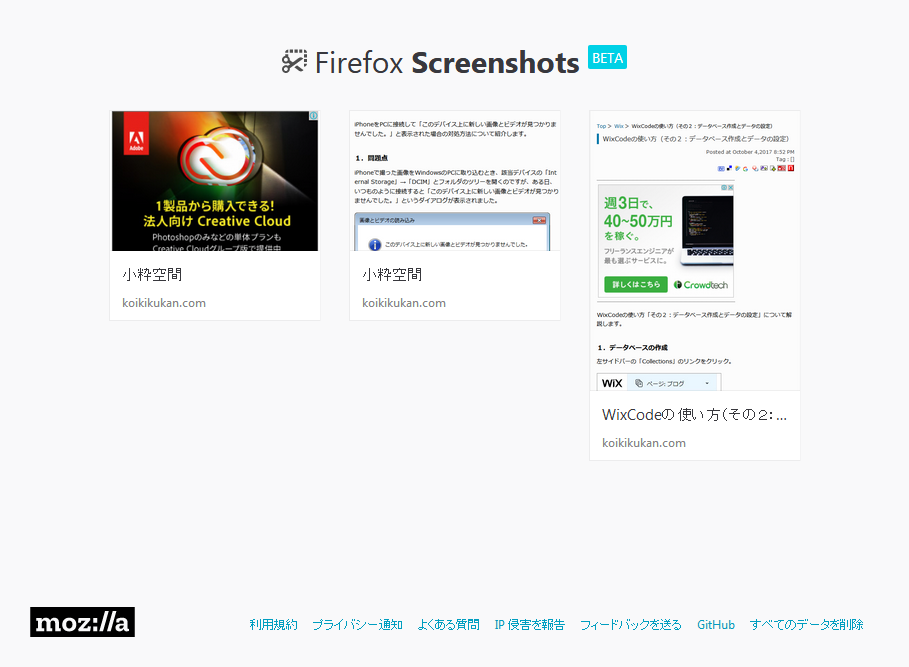Viewport: 909px width, 667px height.
Task: Open the よくある質問 FAQ link
Action: pyautogui.click(x=449, y=625)
